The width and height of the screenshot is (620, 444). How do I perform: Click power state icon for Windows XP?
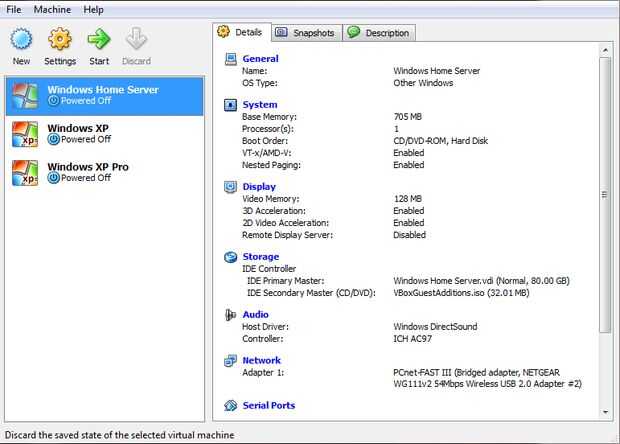[53, 139]
